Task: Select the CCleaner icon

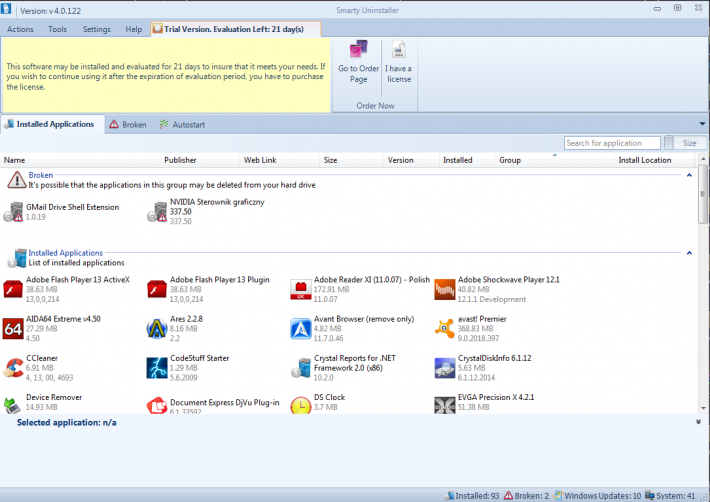Action: tap(13, 368)
